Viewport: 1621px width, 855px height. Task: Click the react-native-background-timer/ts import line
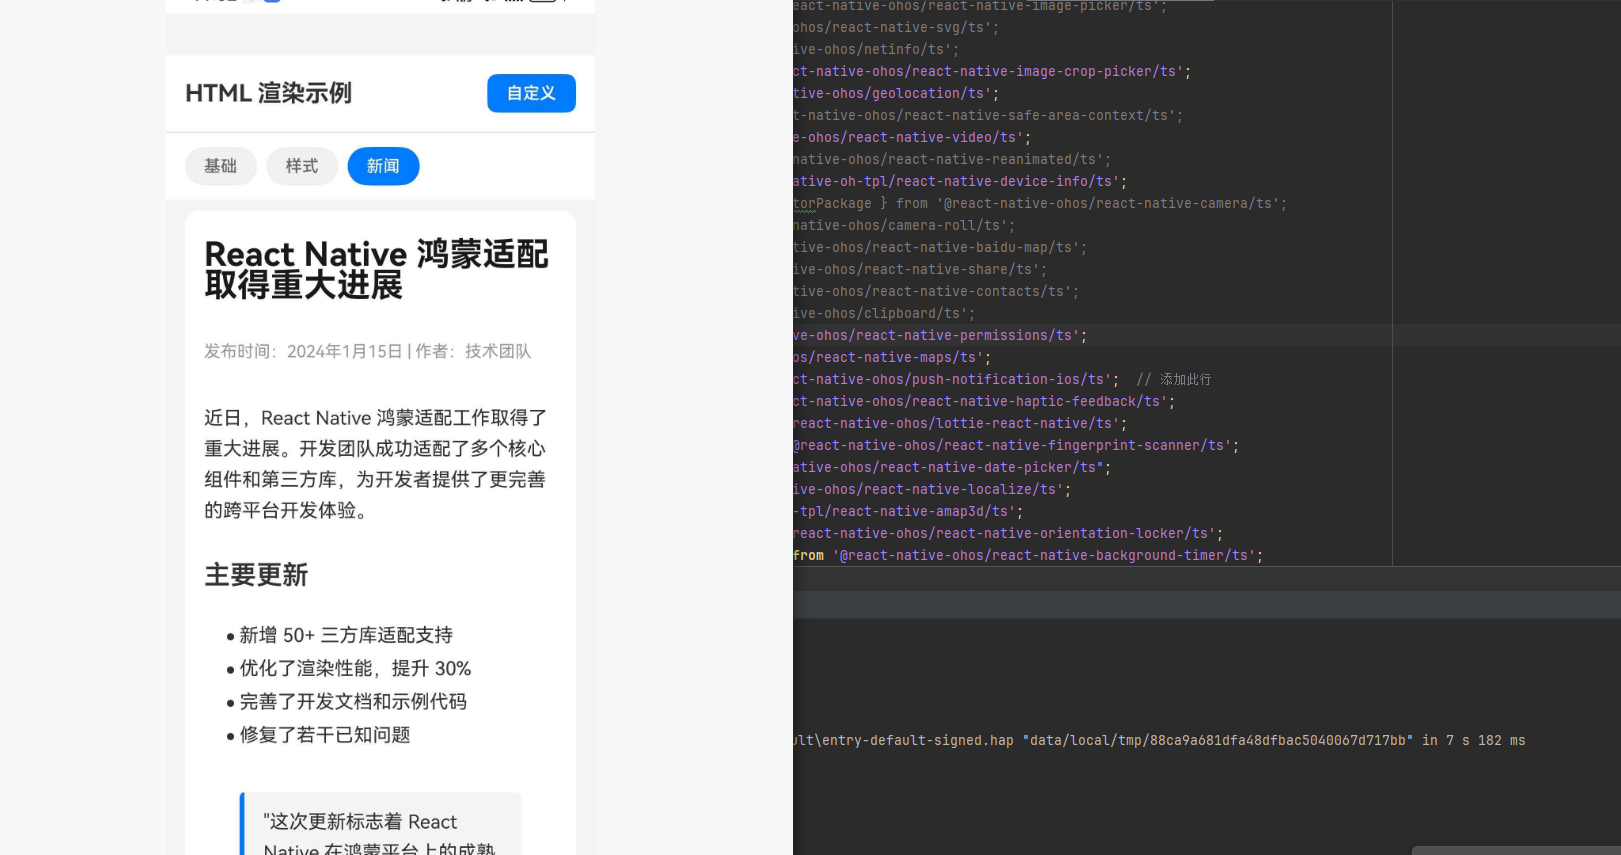pyautogui.click(x=1027, y=555)
